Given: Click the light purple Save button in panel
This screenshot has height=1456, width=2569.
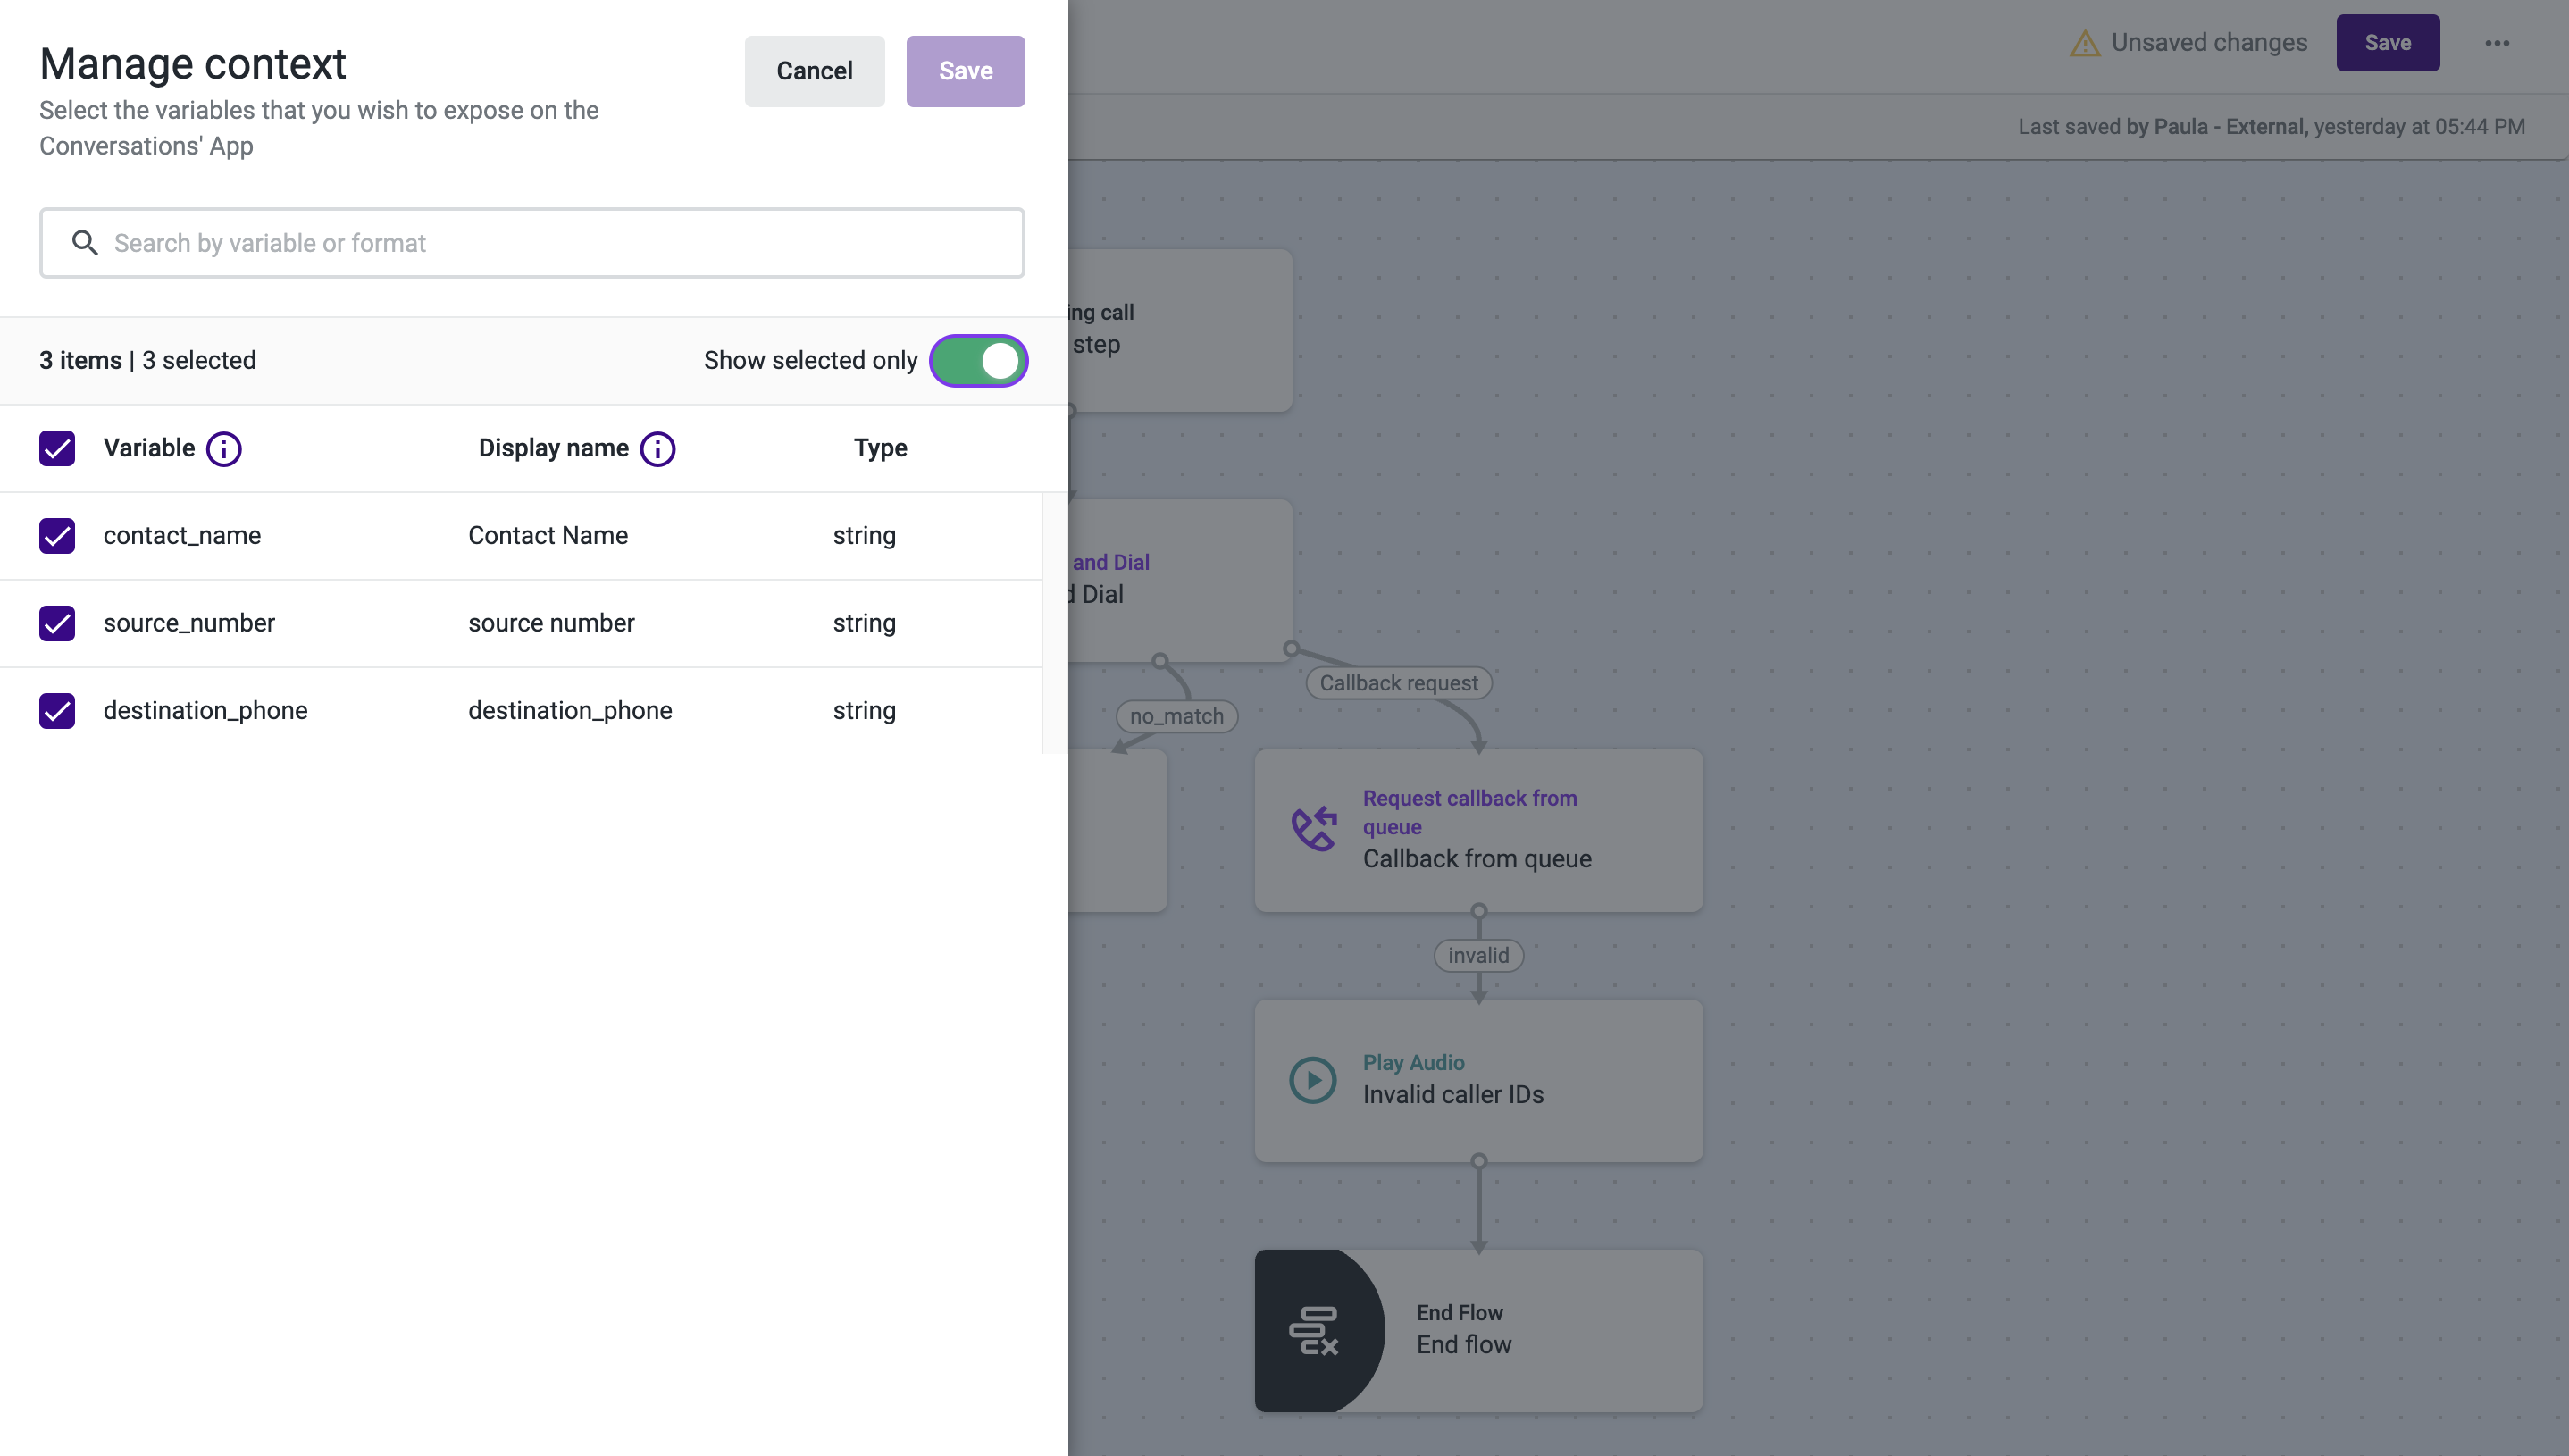Looking at the screenshot, I should (x=965, y=71).
